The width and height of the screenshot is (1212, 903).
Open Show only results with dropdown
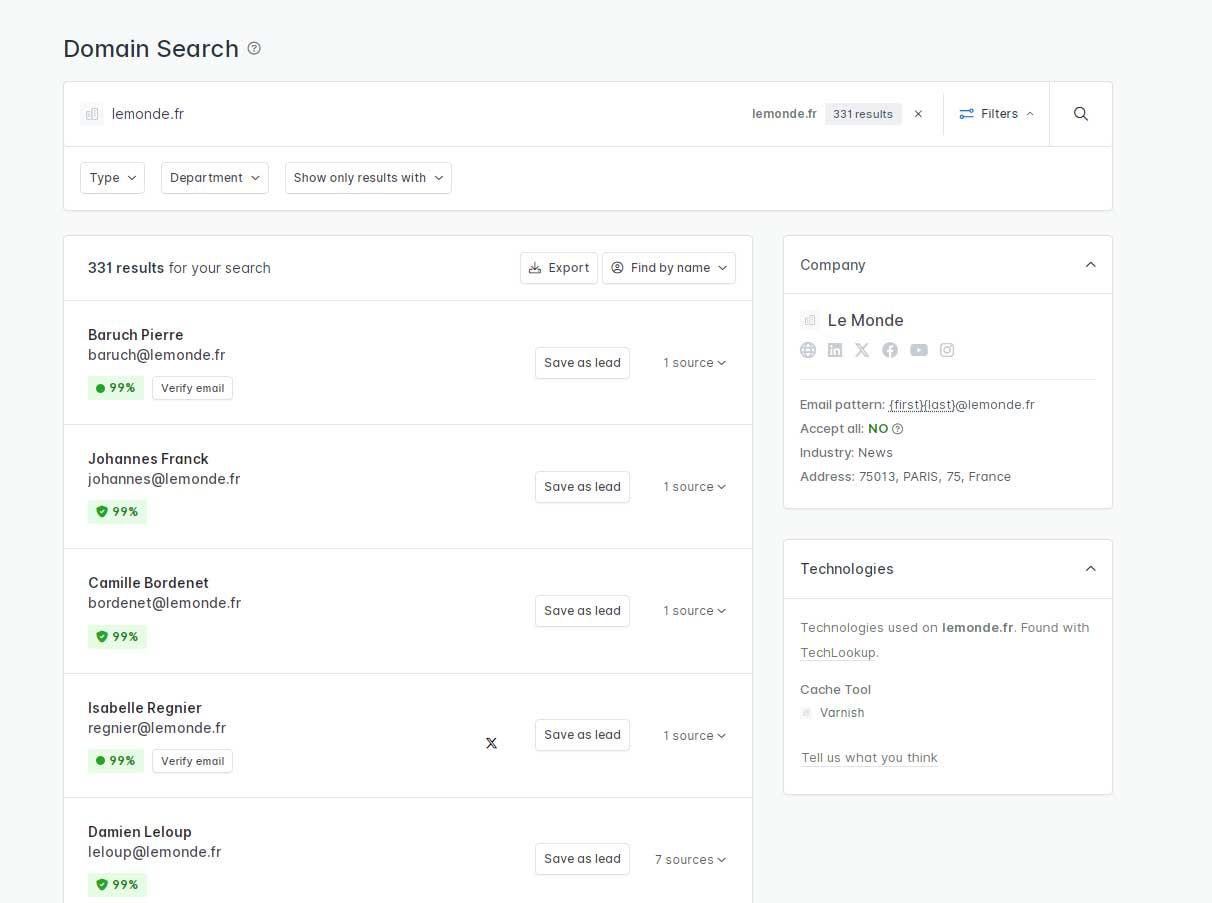tap(368, 178)
